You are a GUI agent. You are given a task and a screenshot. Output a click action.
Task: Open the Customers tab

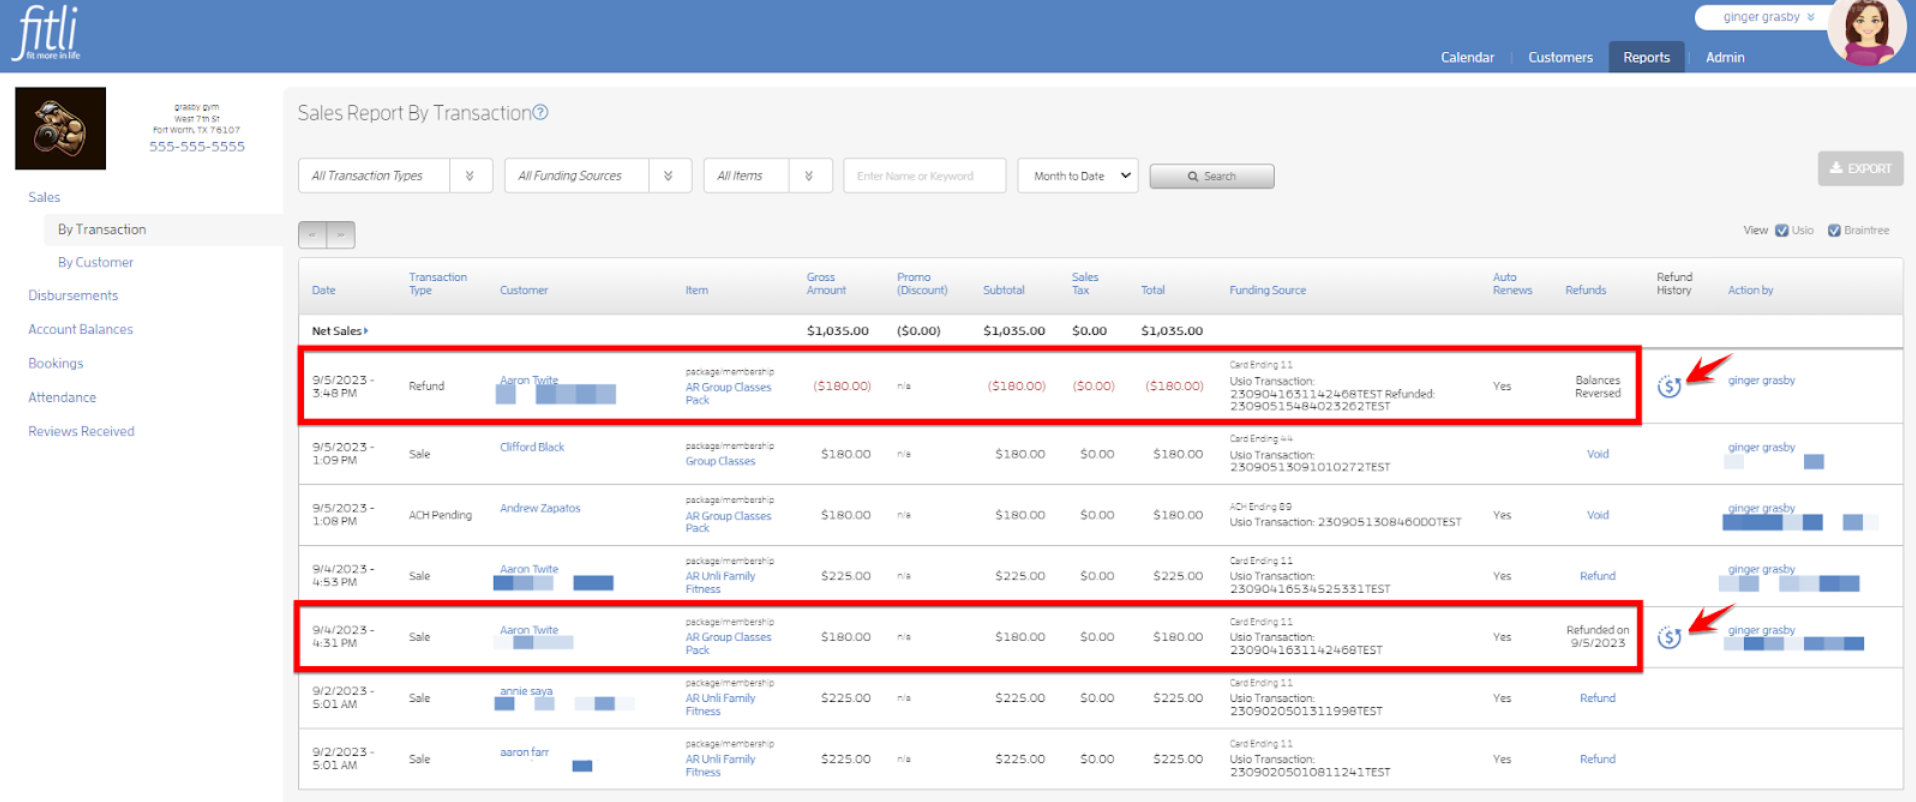1560,57
